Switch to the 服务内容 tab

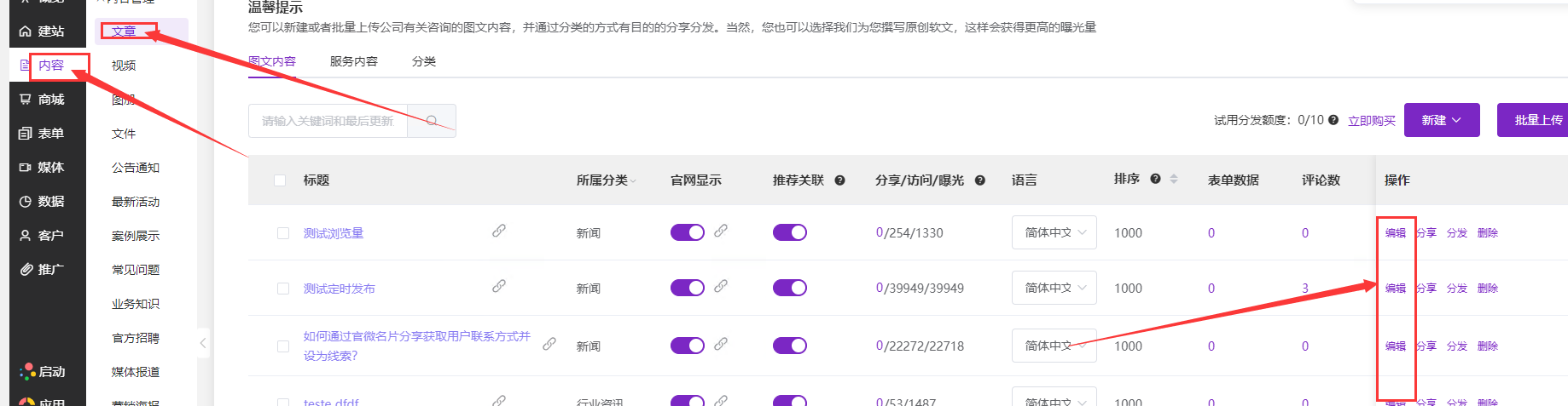354,61
